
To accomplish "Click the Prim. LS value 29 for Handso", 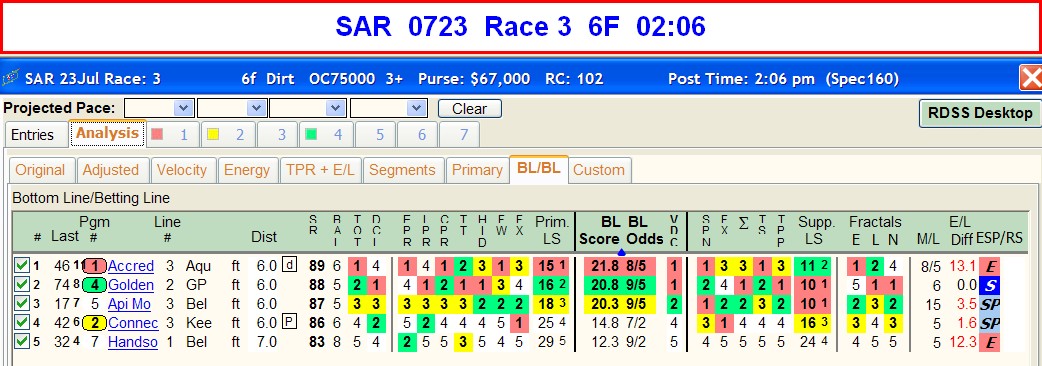I will tap(547, 343).
